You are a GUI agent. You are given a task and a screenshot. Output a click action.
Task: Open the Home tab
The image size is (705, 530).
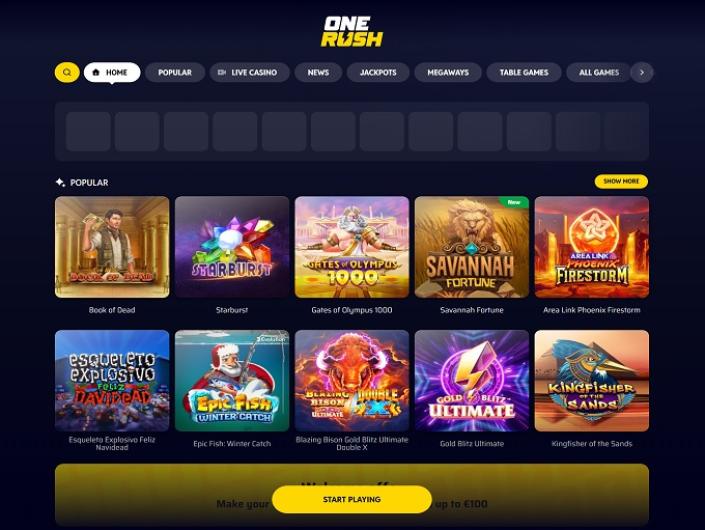[112, 72]
